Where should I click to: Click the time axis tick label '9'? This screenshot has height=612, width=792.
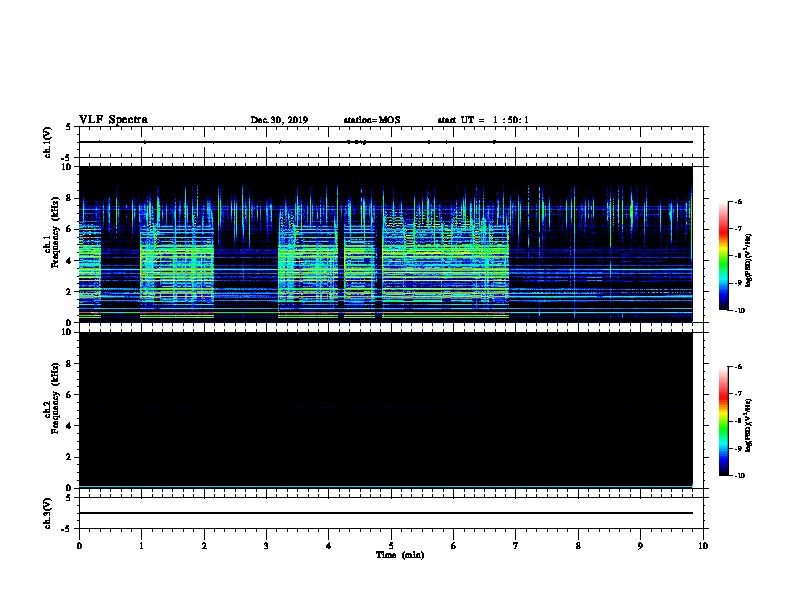pyautogui.click(x=640, y=546)
